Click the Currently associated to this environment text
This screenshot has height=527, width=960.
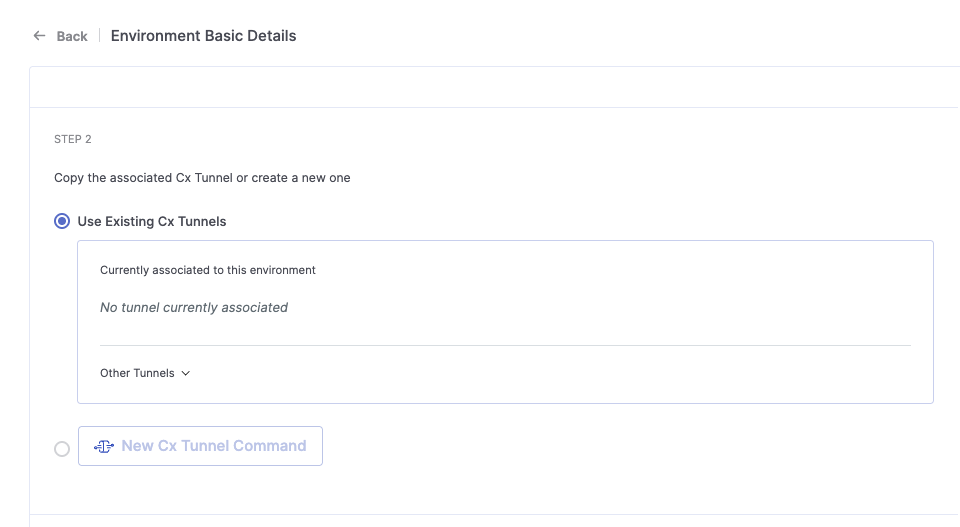[x=208, y=270]
